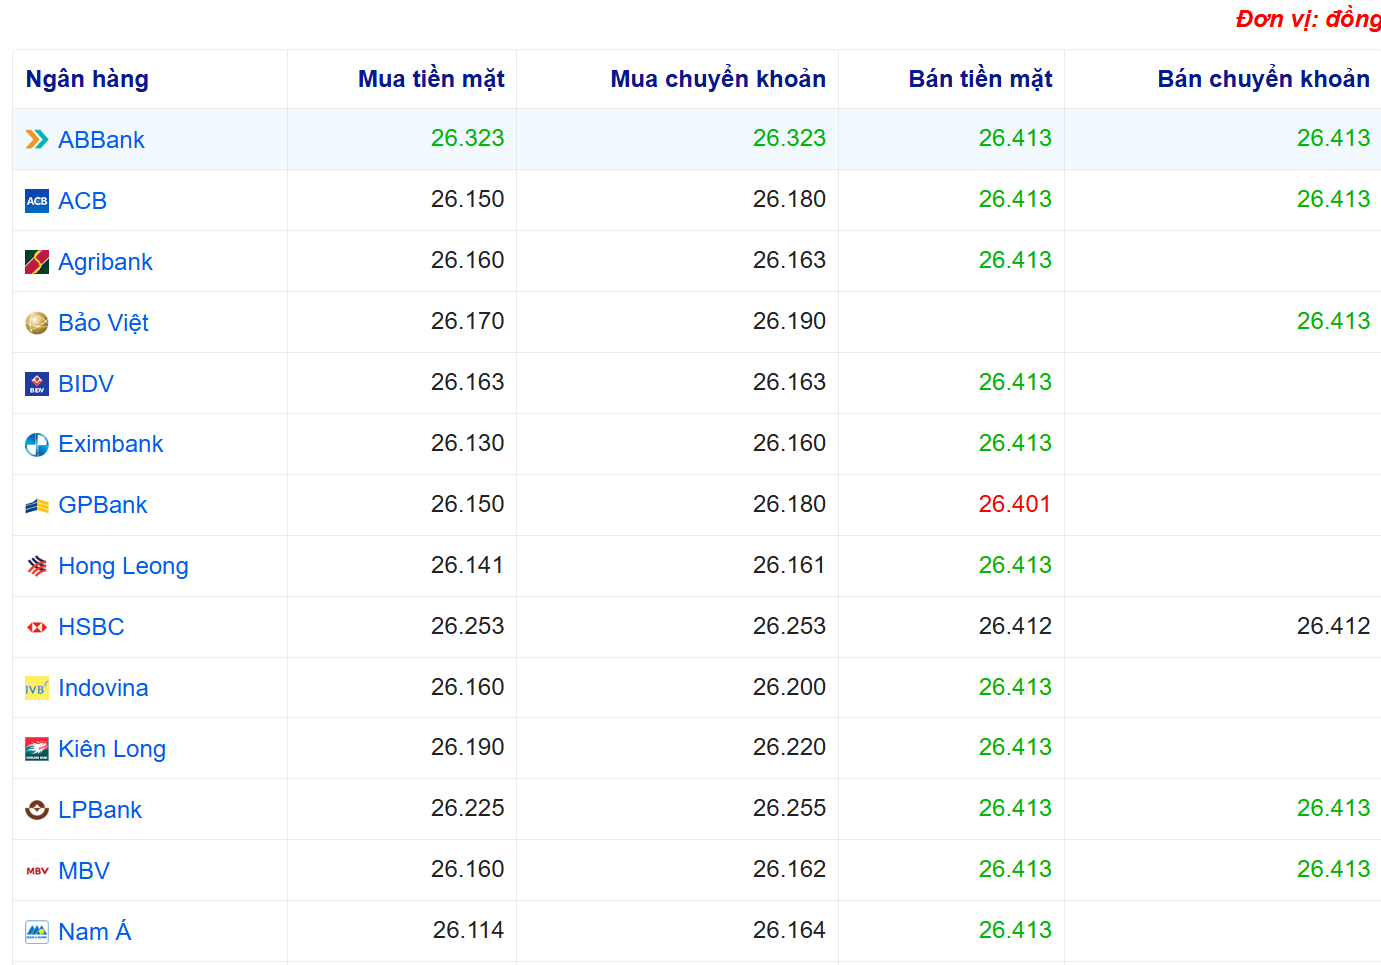
Task: Click the Bán chuyển khoản column header
Action: click(1263, 79)
